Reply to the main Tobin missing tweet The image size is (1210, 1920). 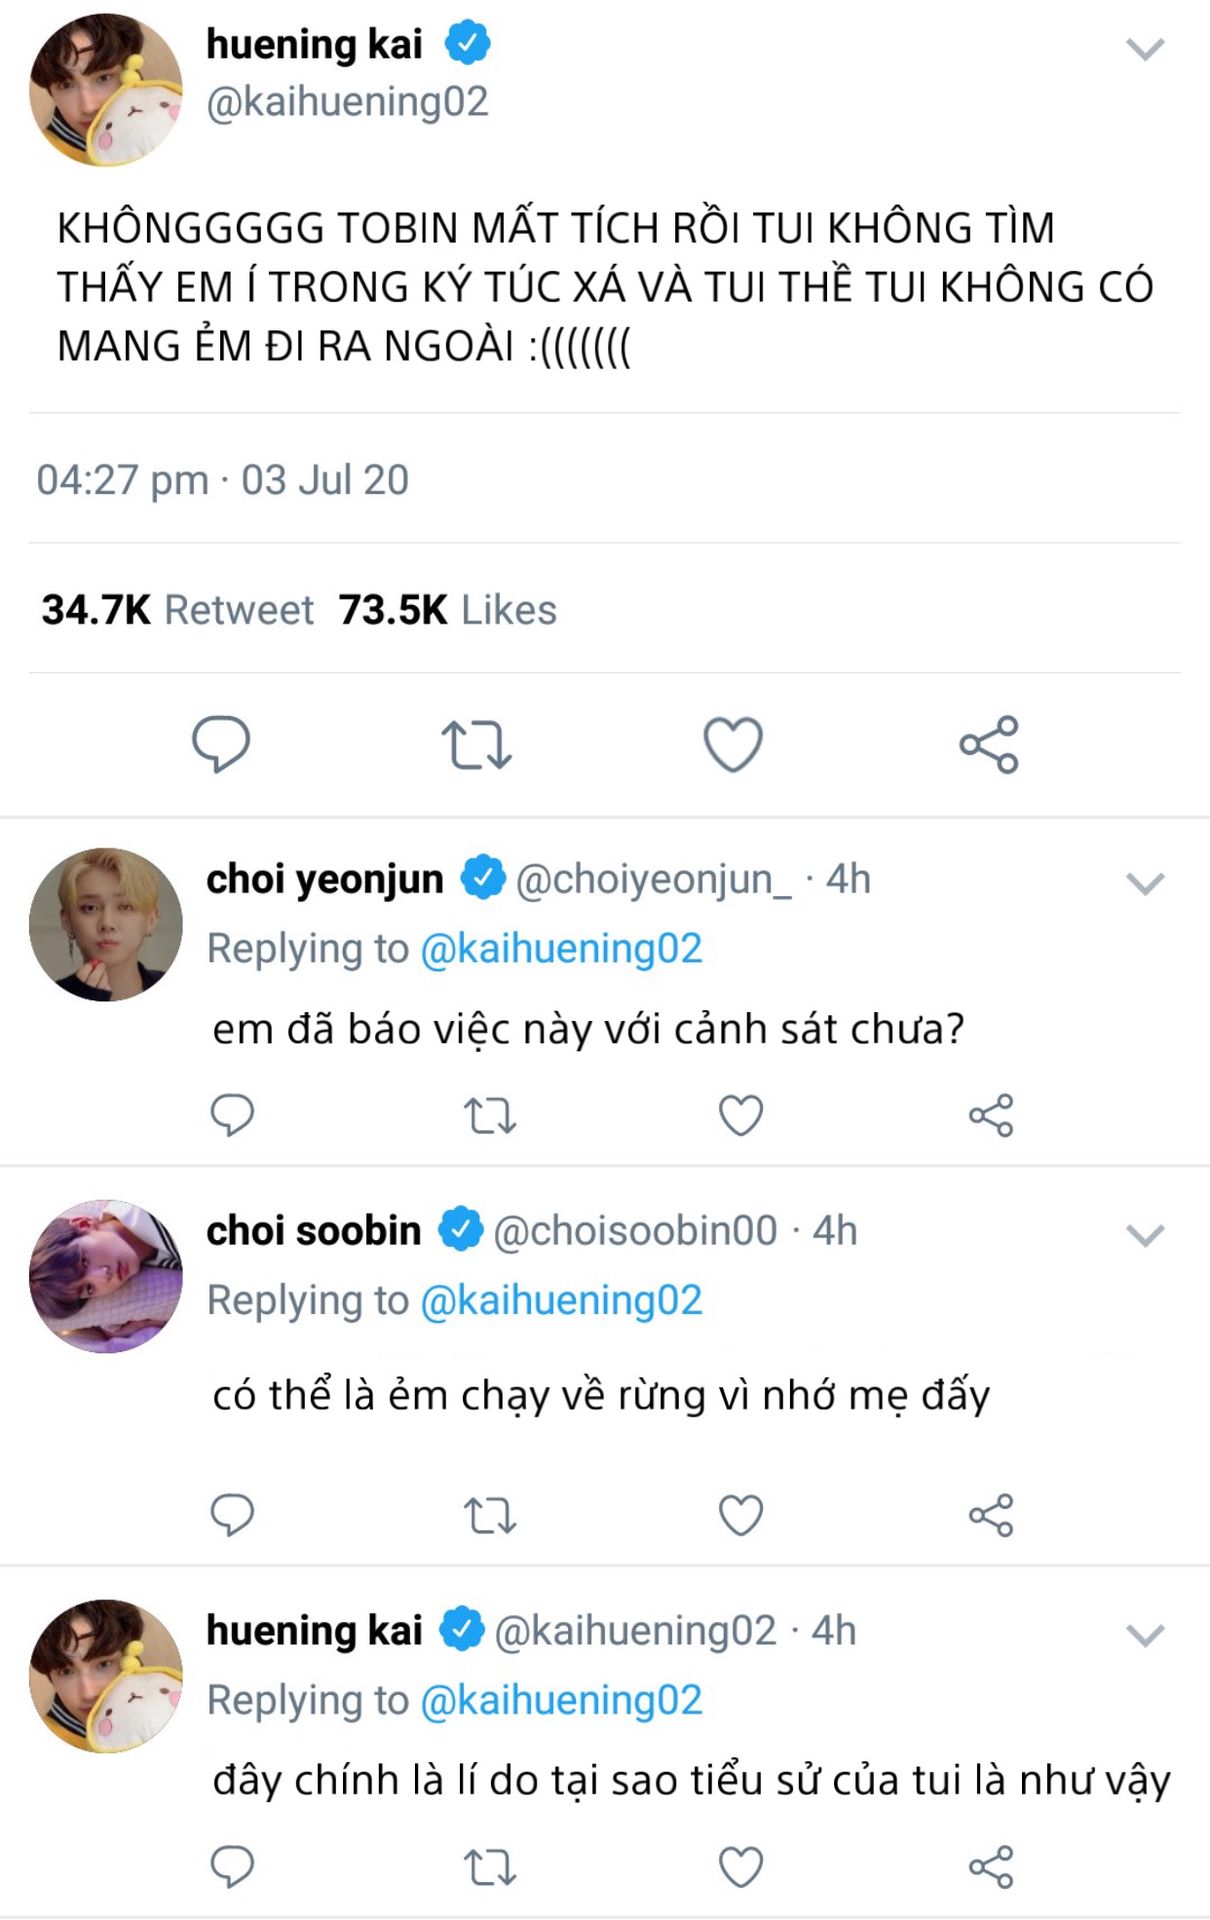pyautogui.click(x=221, y=744)
